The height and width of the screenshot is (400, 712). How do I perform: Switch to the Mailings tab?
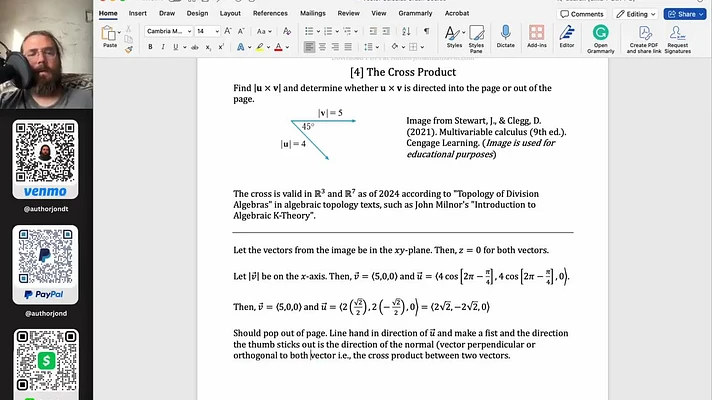coord(312,13)
